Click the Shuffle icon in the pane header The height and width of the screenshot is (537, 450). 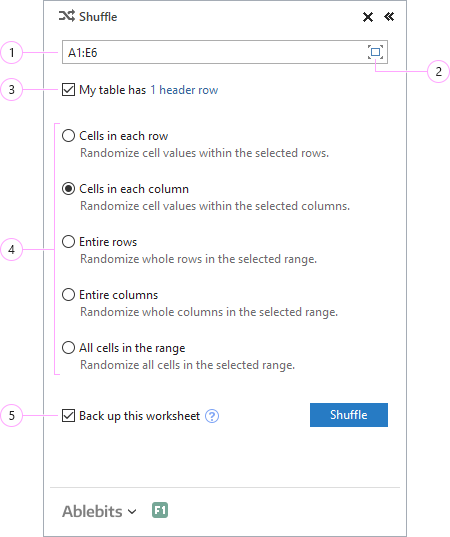coord(66,16)
